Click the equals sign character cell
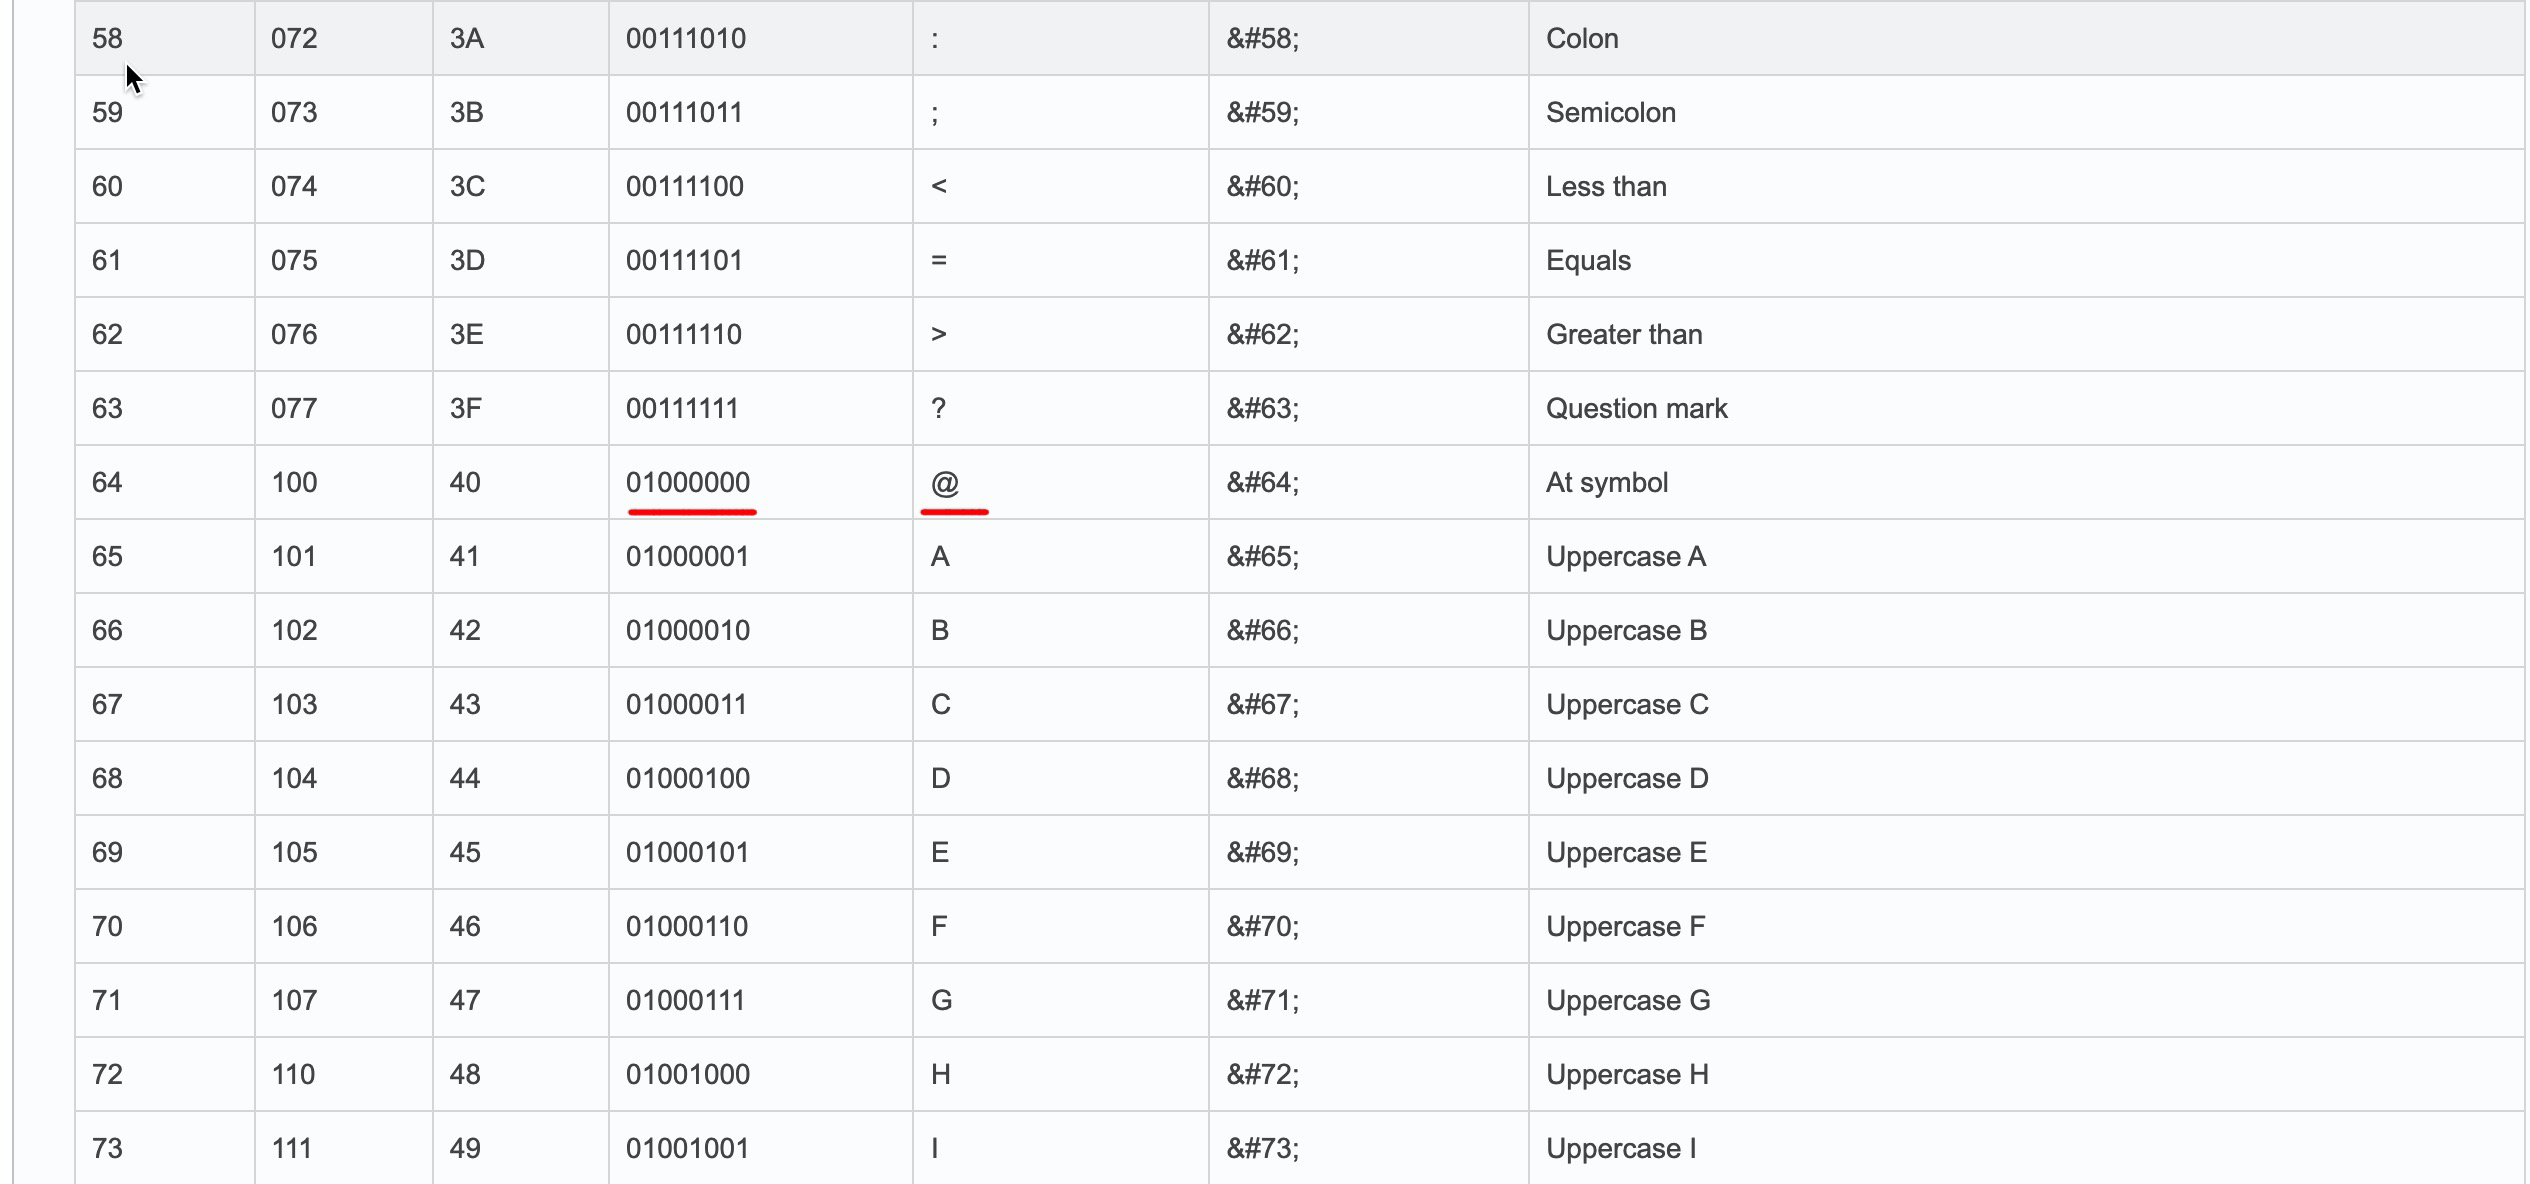Screen dimensions: 2530x1184 938,261
